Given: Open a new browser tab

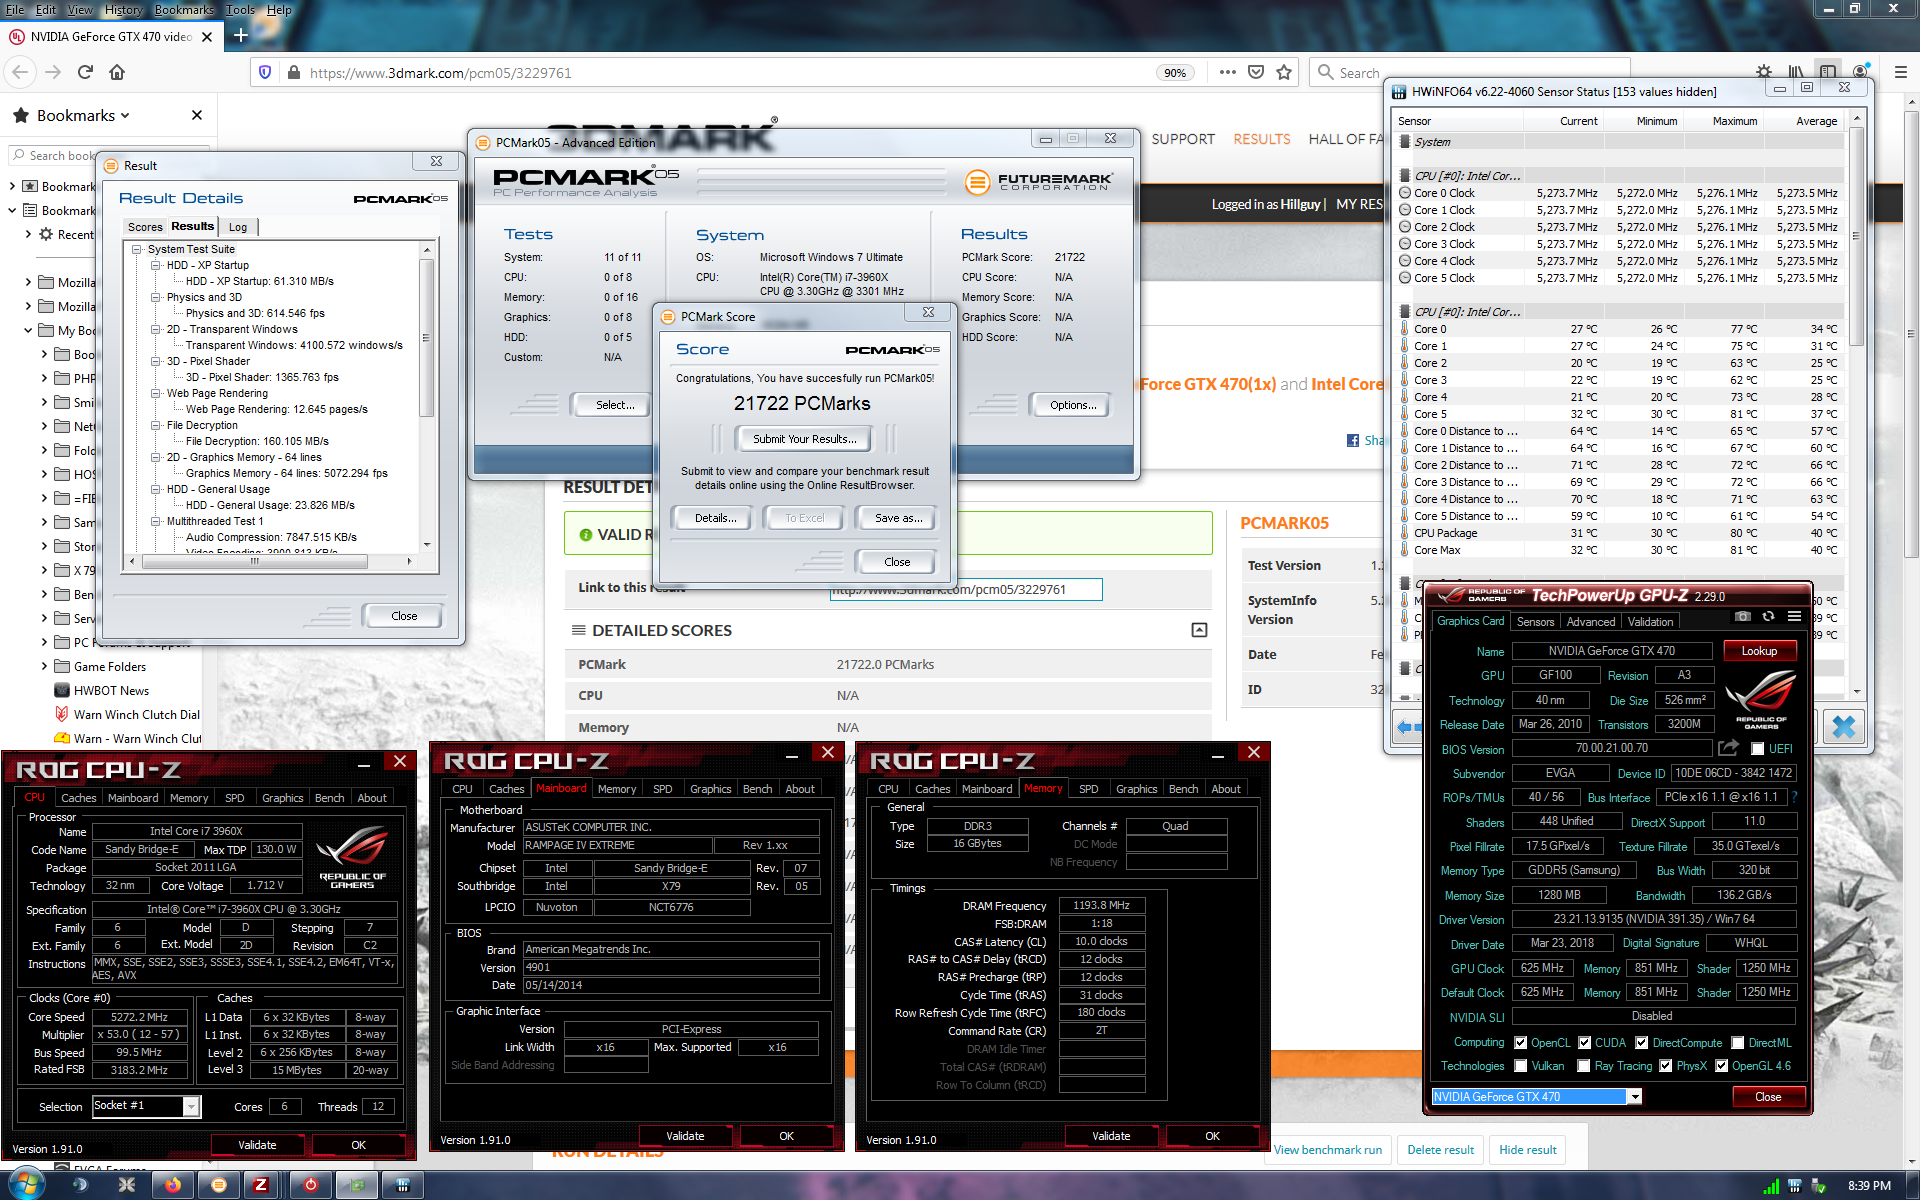Looking at the screenshot, I should 240,36.
